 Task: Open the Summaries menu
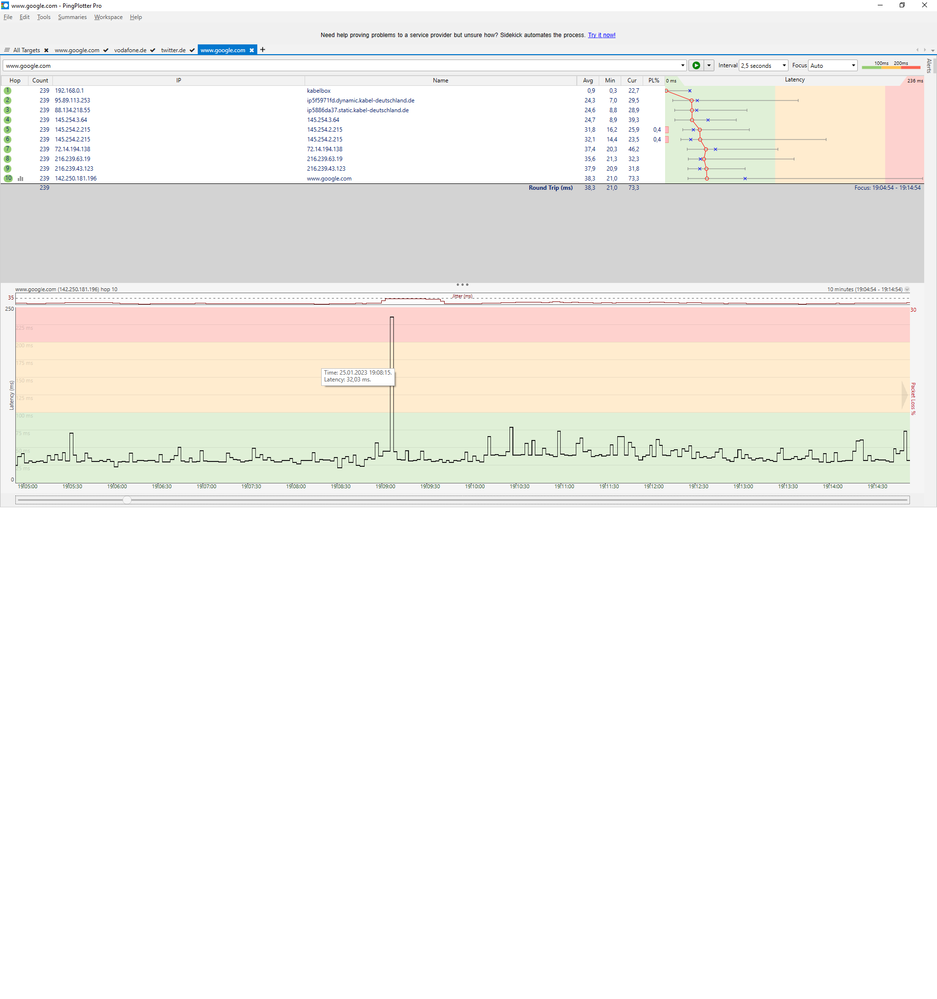(x=72, y=17)
